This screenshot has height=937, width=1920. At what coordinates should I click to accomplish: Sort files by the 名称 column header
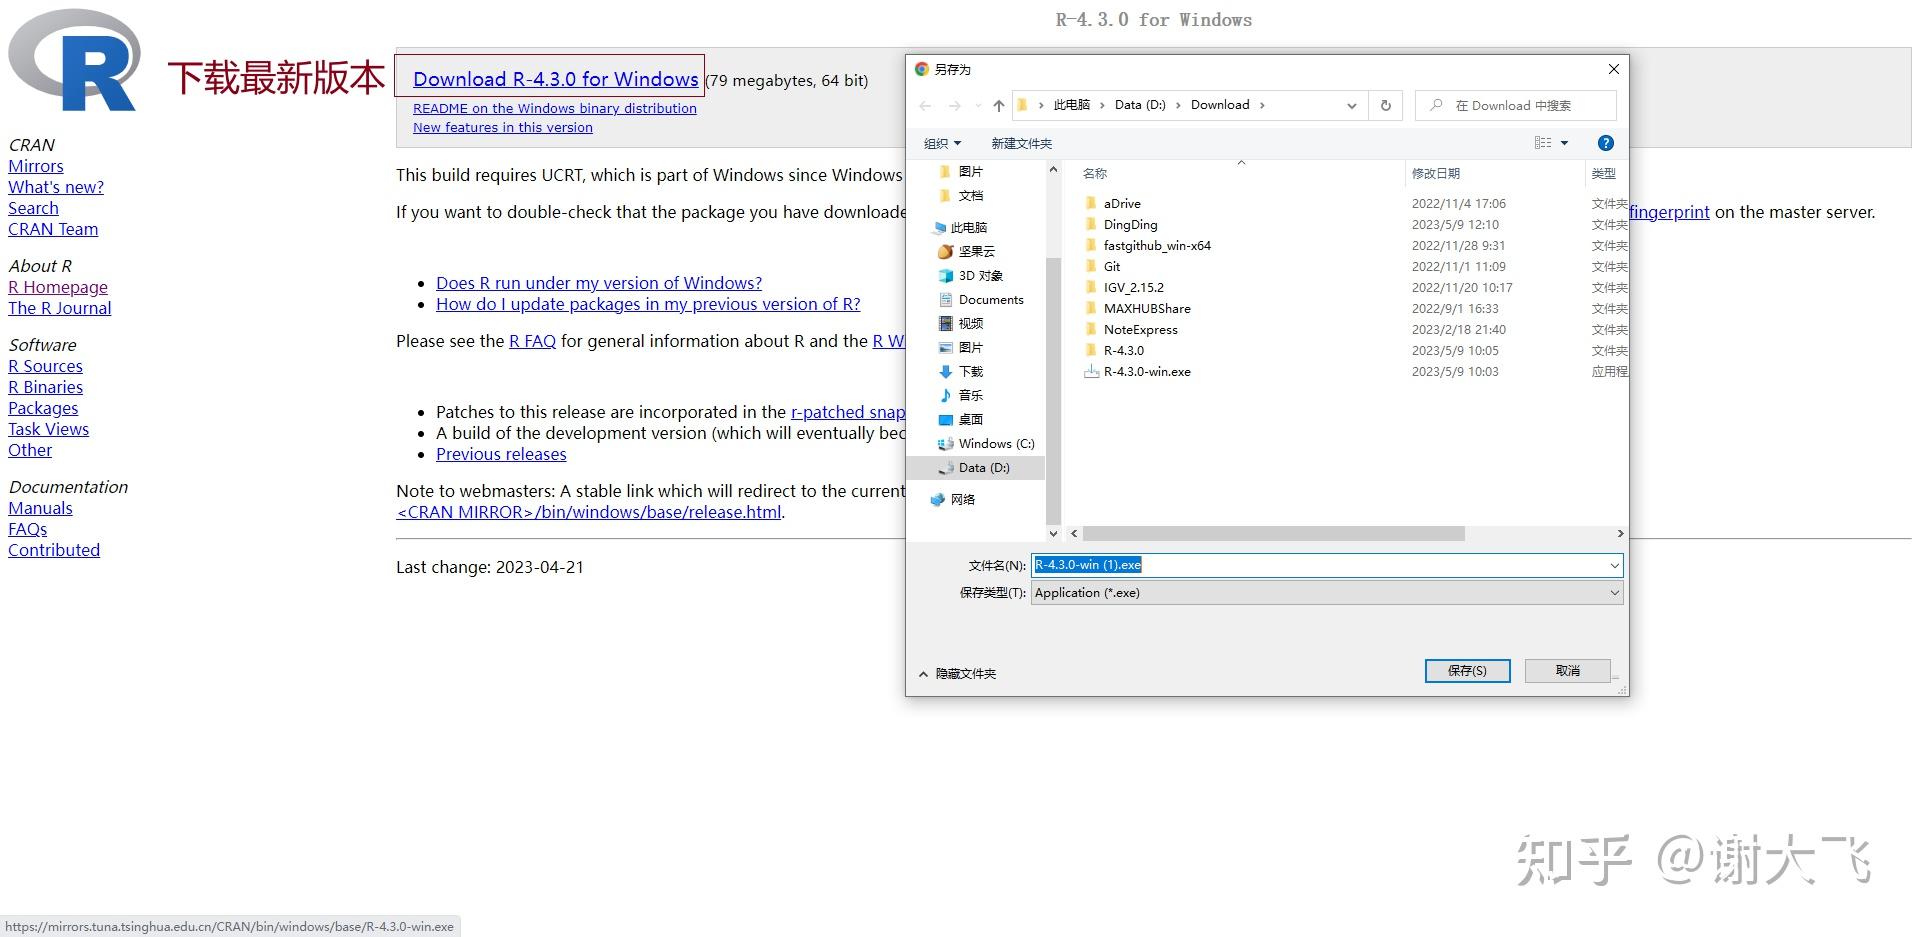click(1094, 173)
